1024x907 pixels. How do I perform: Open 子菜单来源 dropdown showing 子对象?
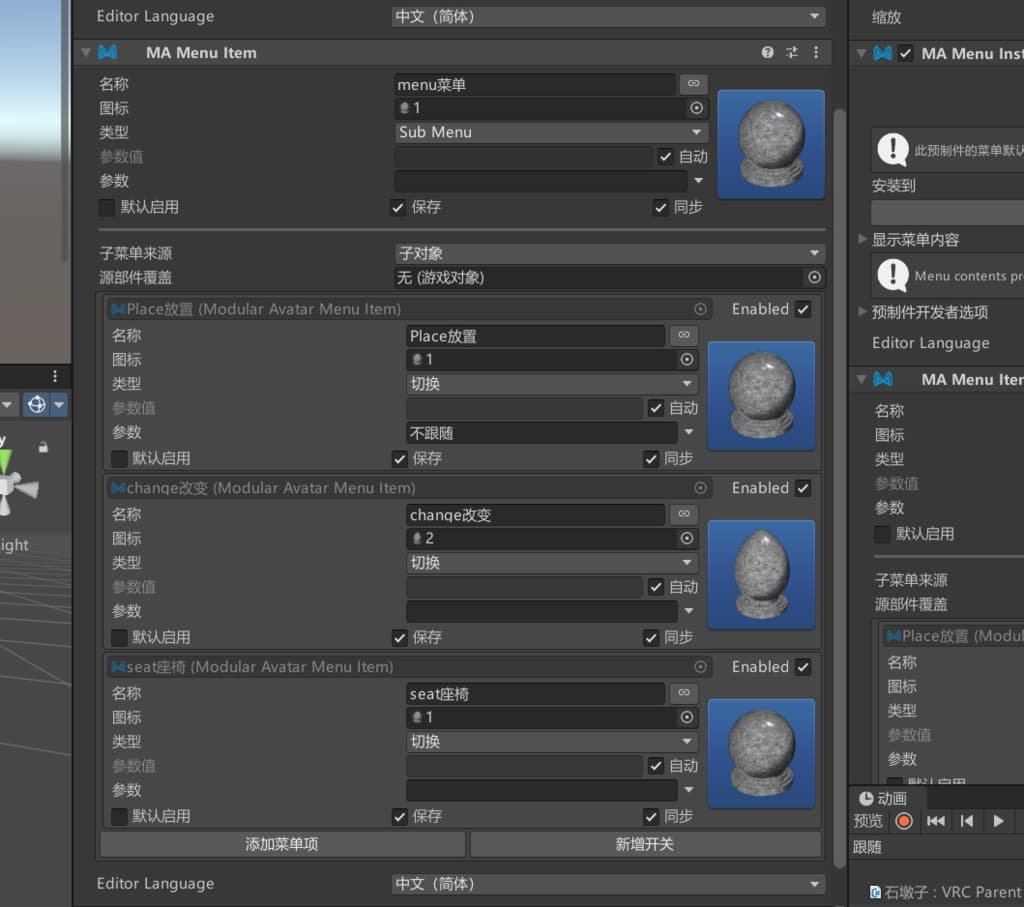pyautogui.click(x=610, y=253)
